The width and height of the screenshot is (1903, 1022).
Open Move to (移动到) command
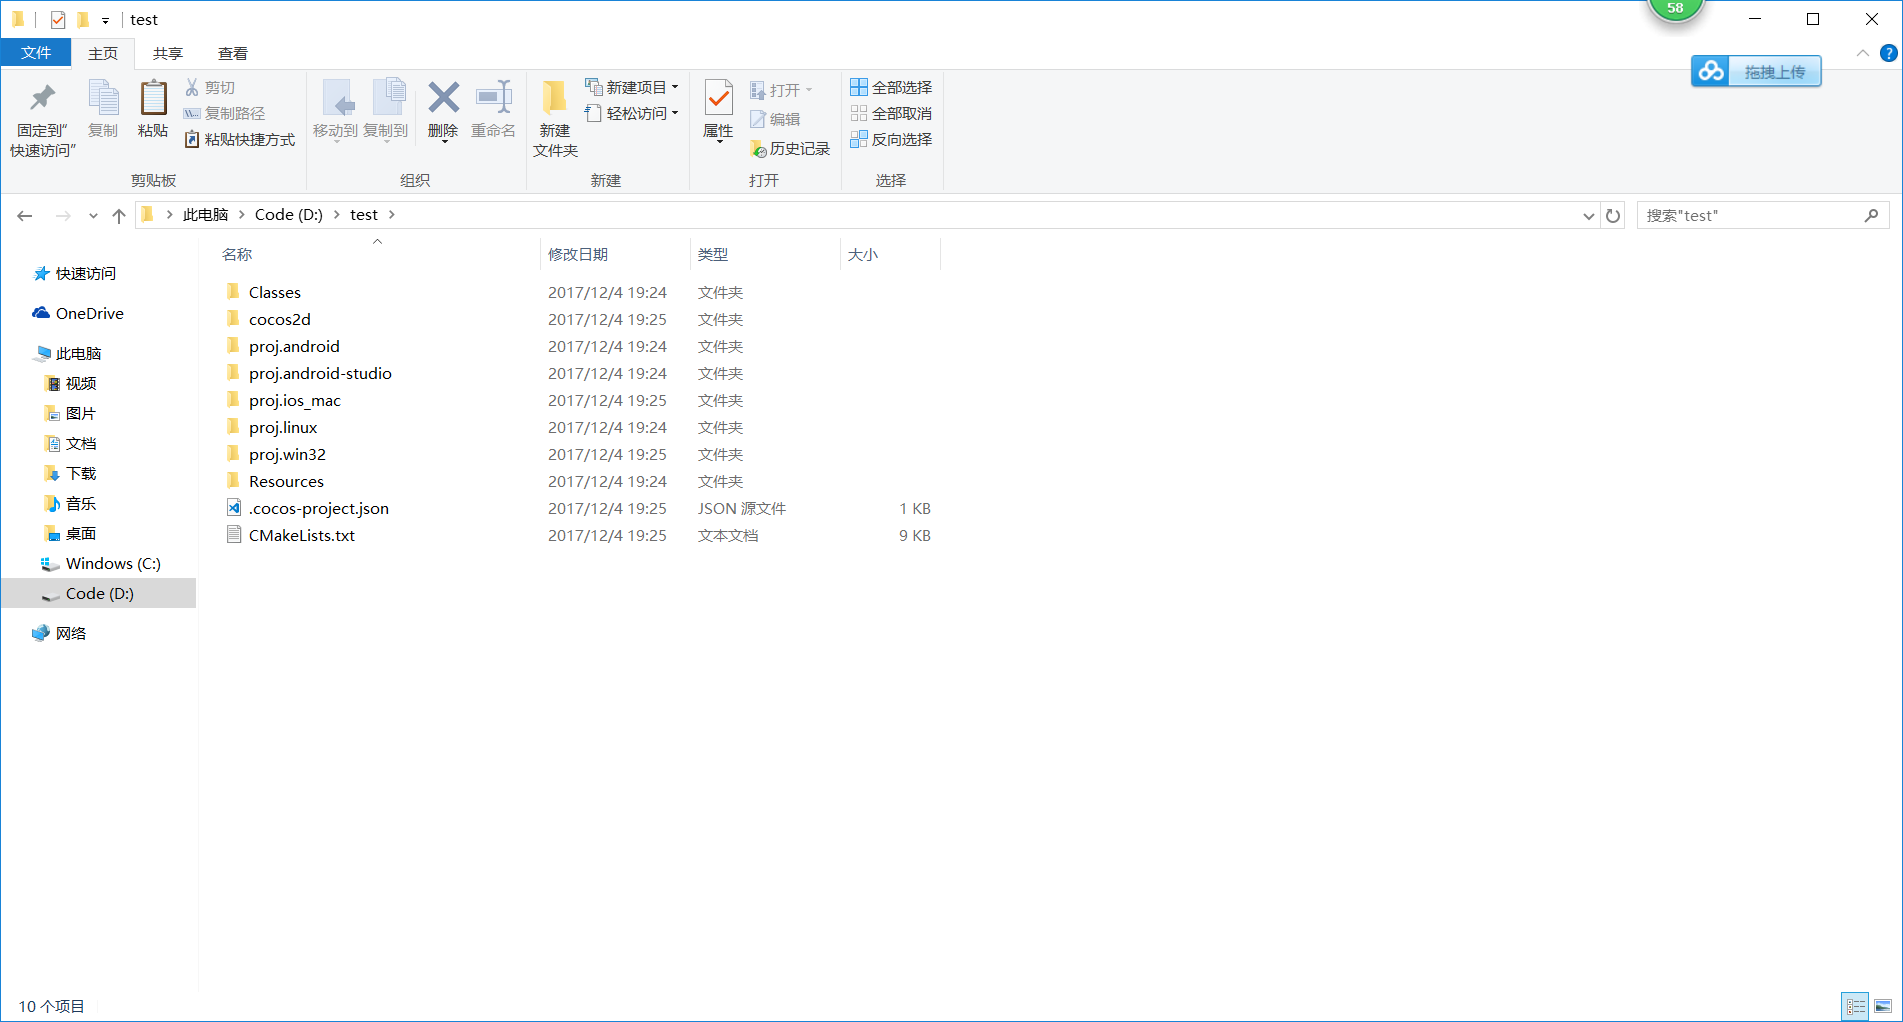[x=335, y=110]
